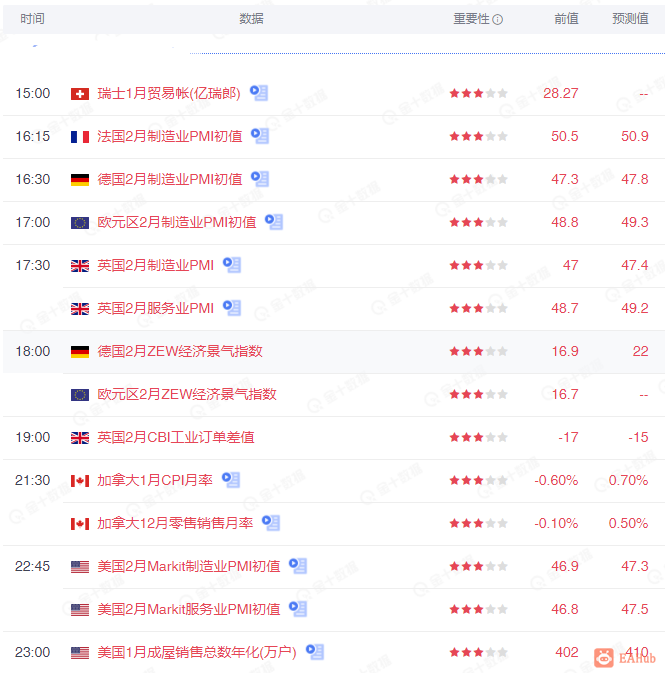Open 加拿大1月CPI月率 data link

pos(155,480)
